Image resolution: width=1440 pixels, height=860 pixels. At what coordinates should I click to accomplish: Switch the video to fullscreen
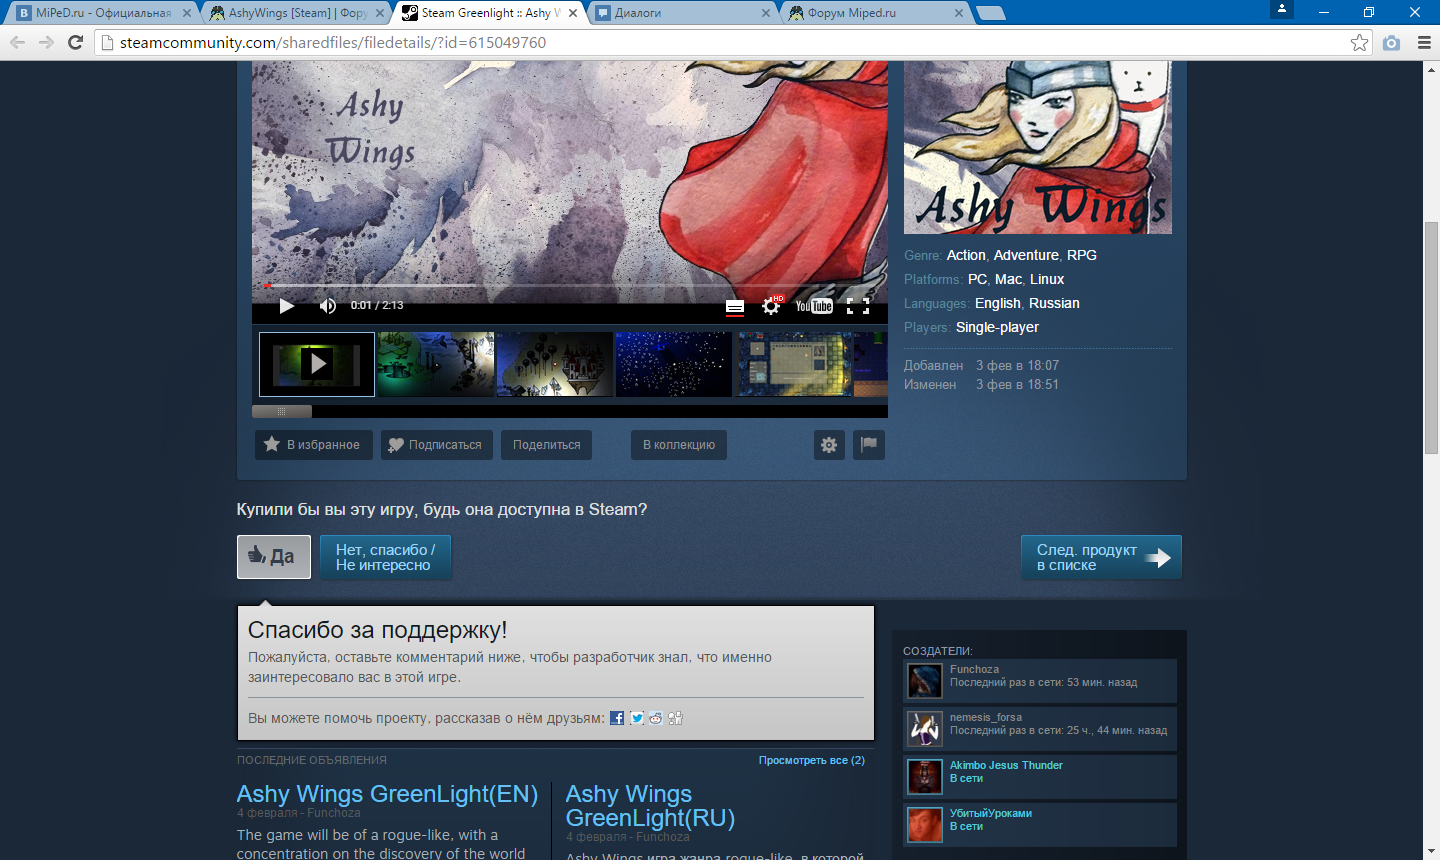pos(858,306)
